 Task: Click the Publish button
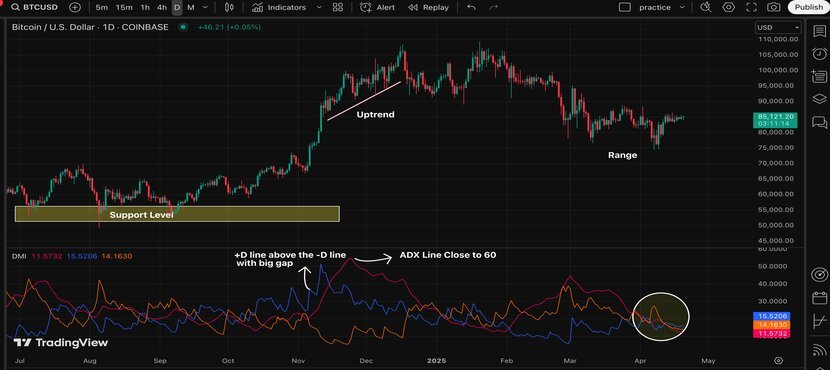808,7
